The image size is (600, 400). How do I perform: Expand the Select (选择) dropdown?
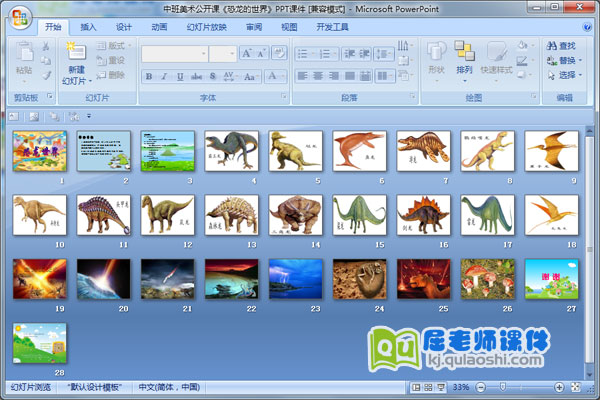(566, 75)
